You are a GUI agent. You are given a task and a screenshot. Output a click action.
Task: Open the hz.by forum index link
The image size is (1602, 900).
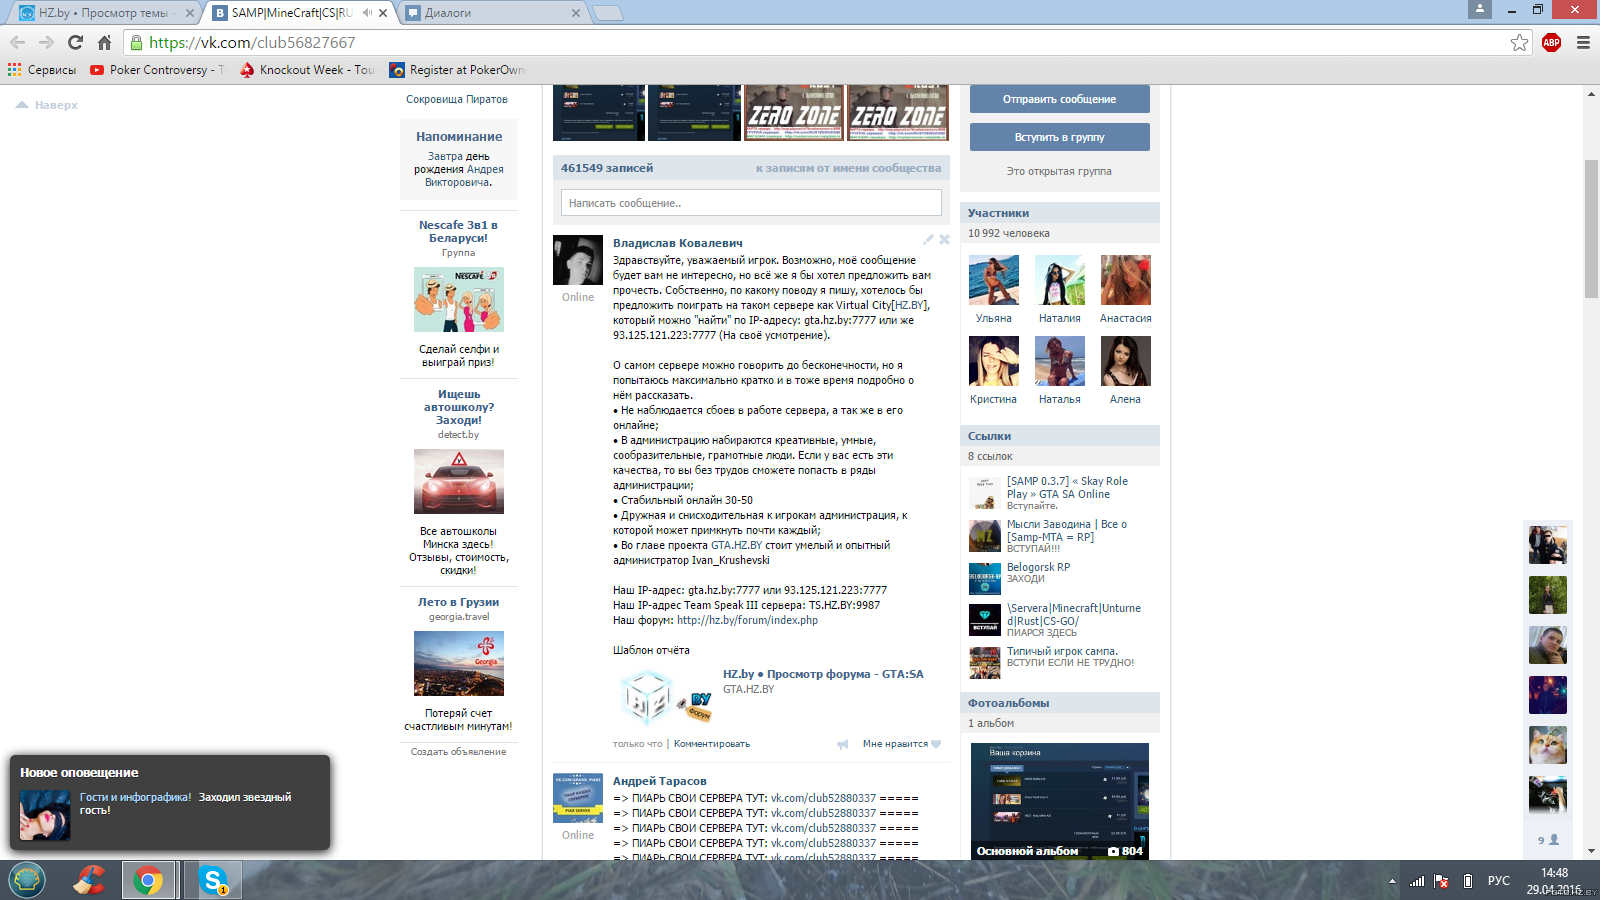747,620
